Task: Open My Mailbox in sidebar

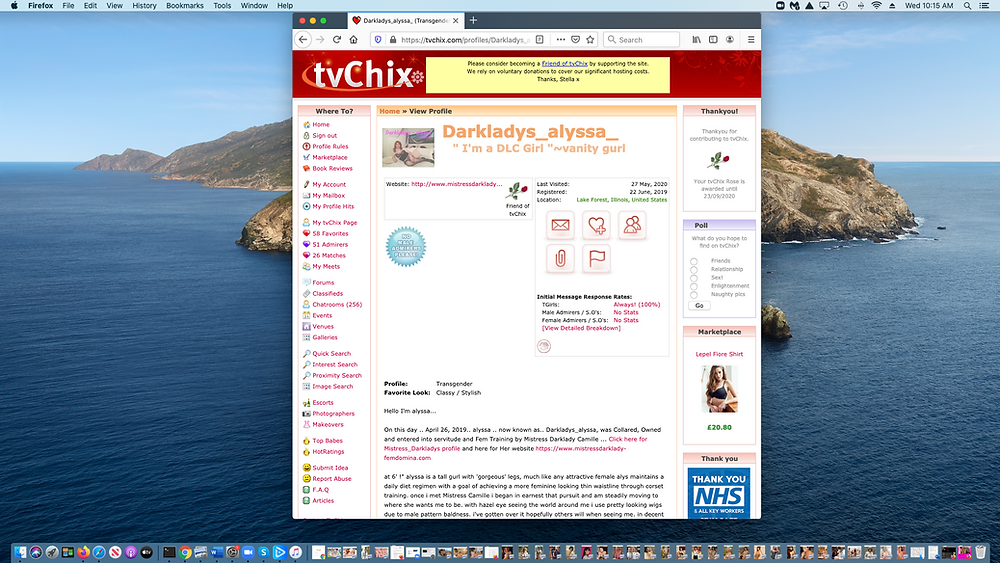Action: tap(328, 196)
